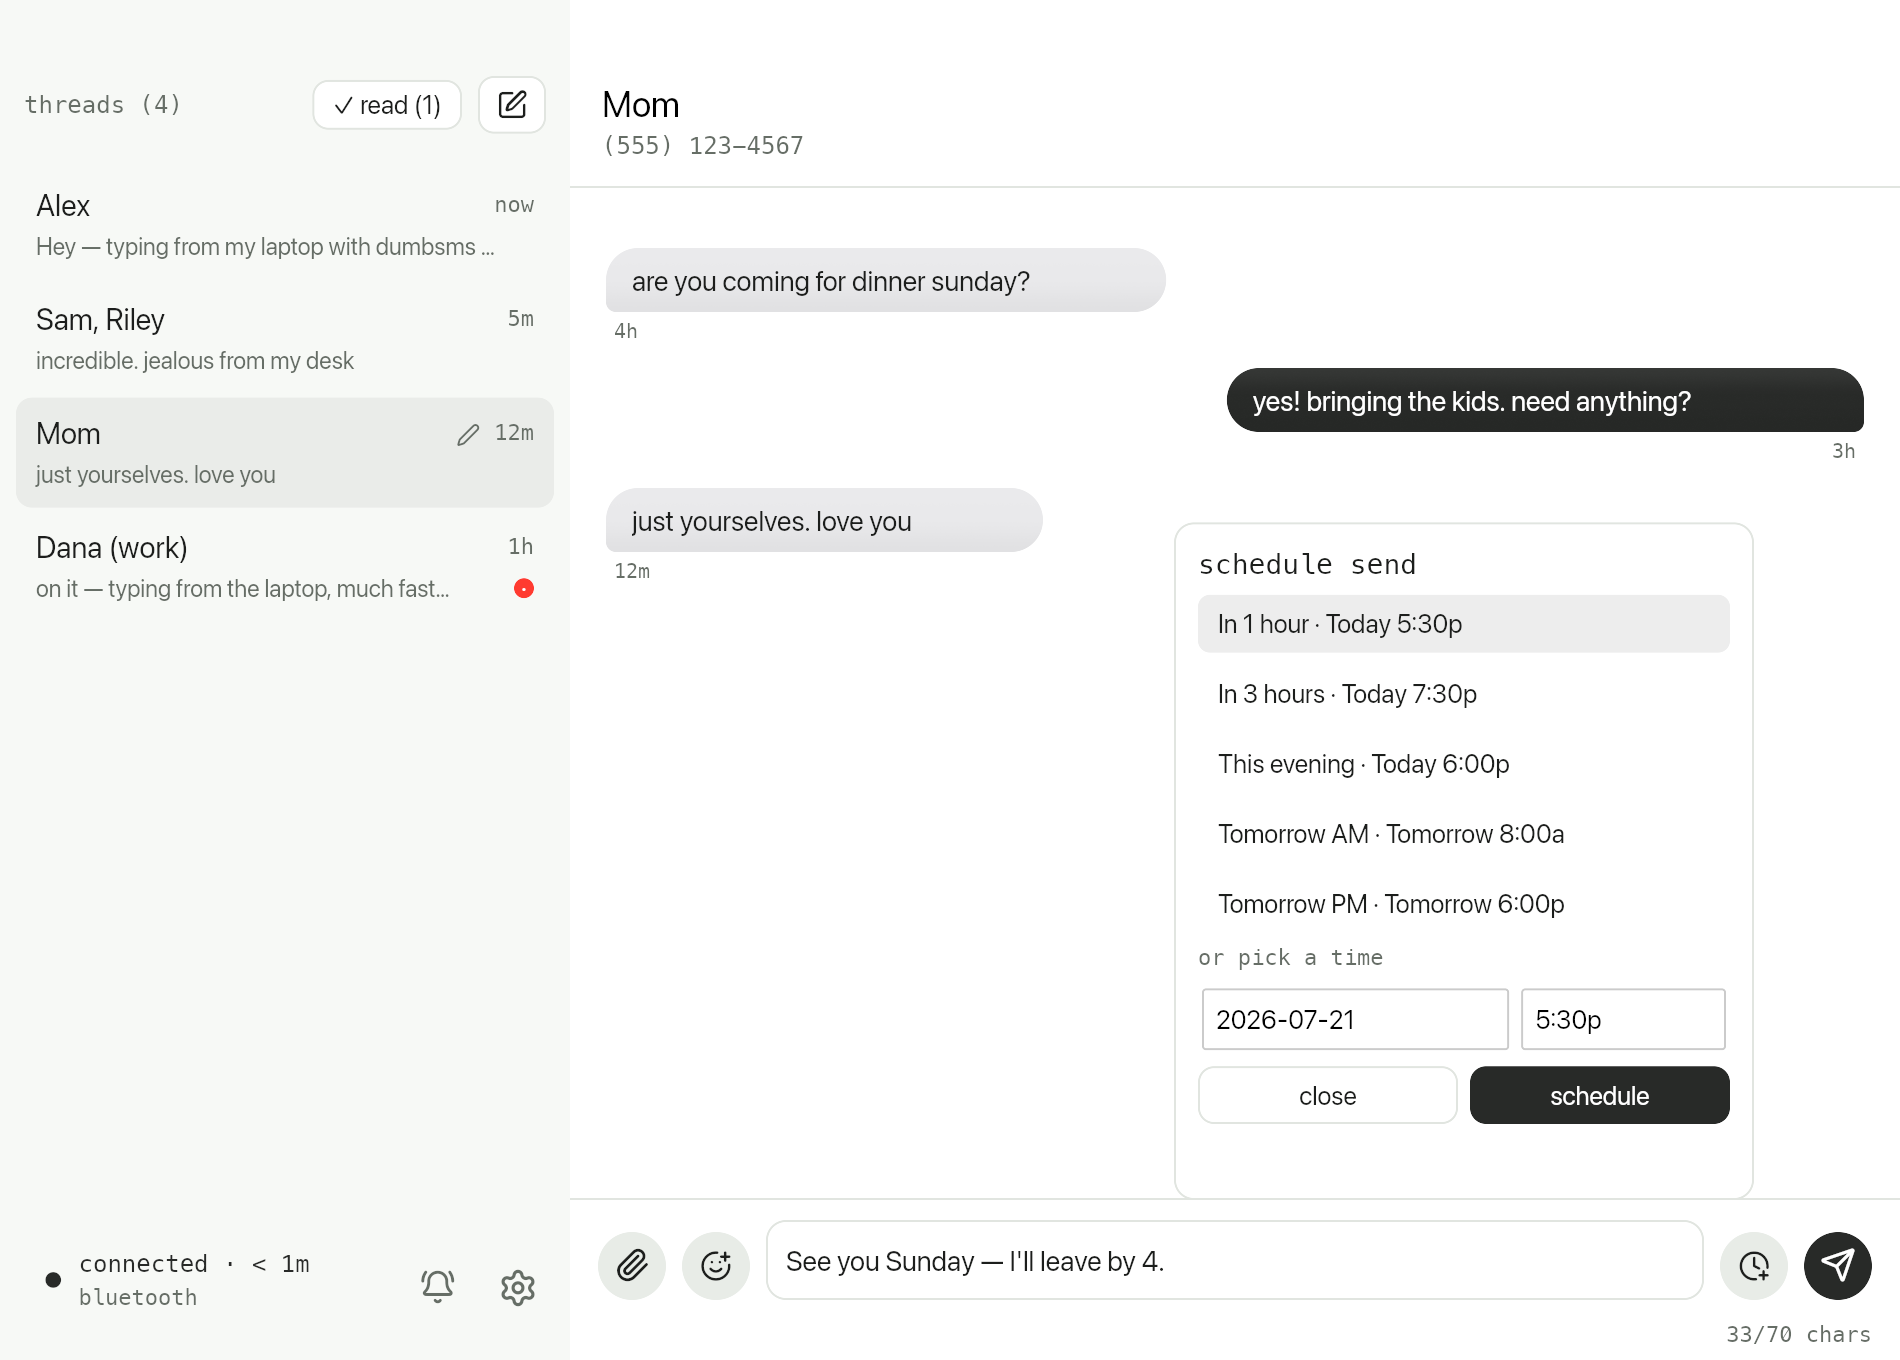The image size is (1900, 1360).
Task: Click the message text input box
Action: pyautogui.click(x=1234, y=1261)
